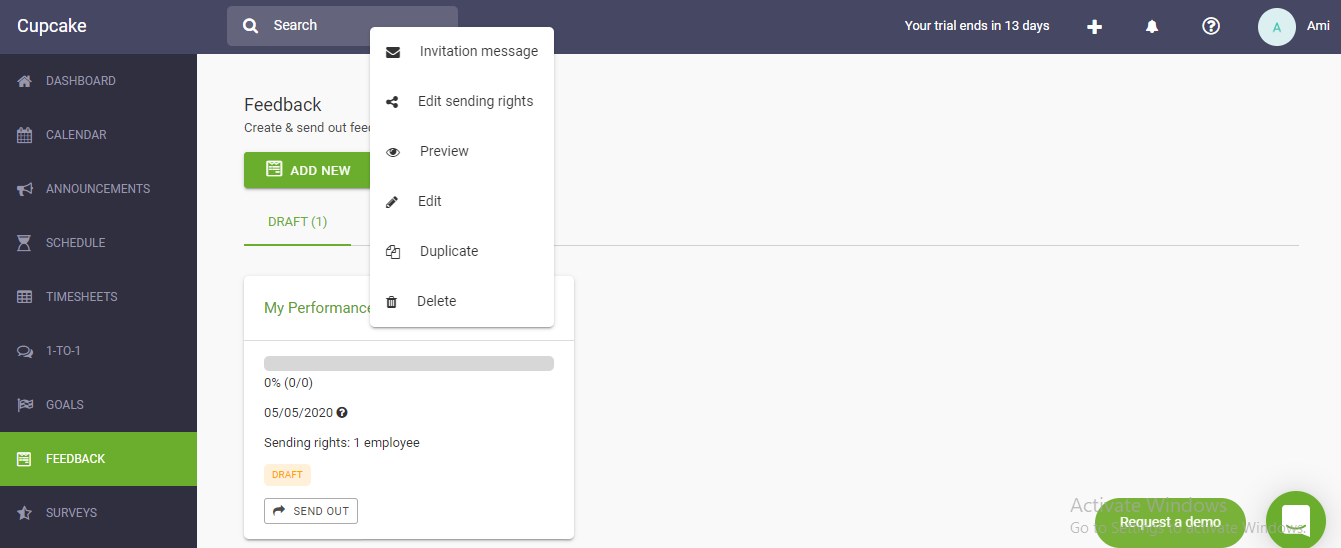Click the notifications bell icon
1341x548 pixels.
(x=1152, y=27)
